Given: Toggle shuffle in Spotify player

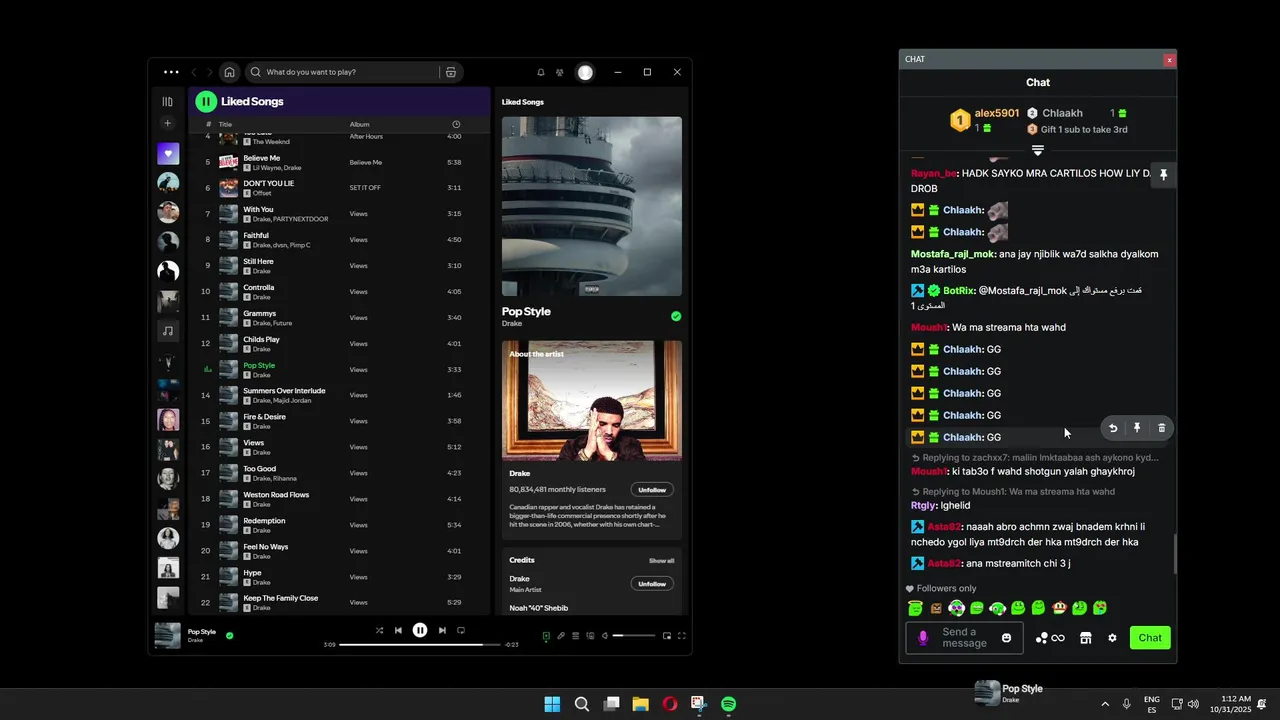Looking at the screenshot, I should click(379, 630).
